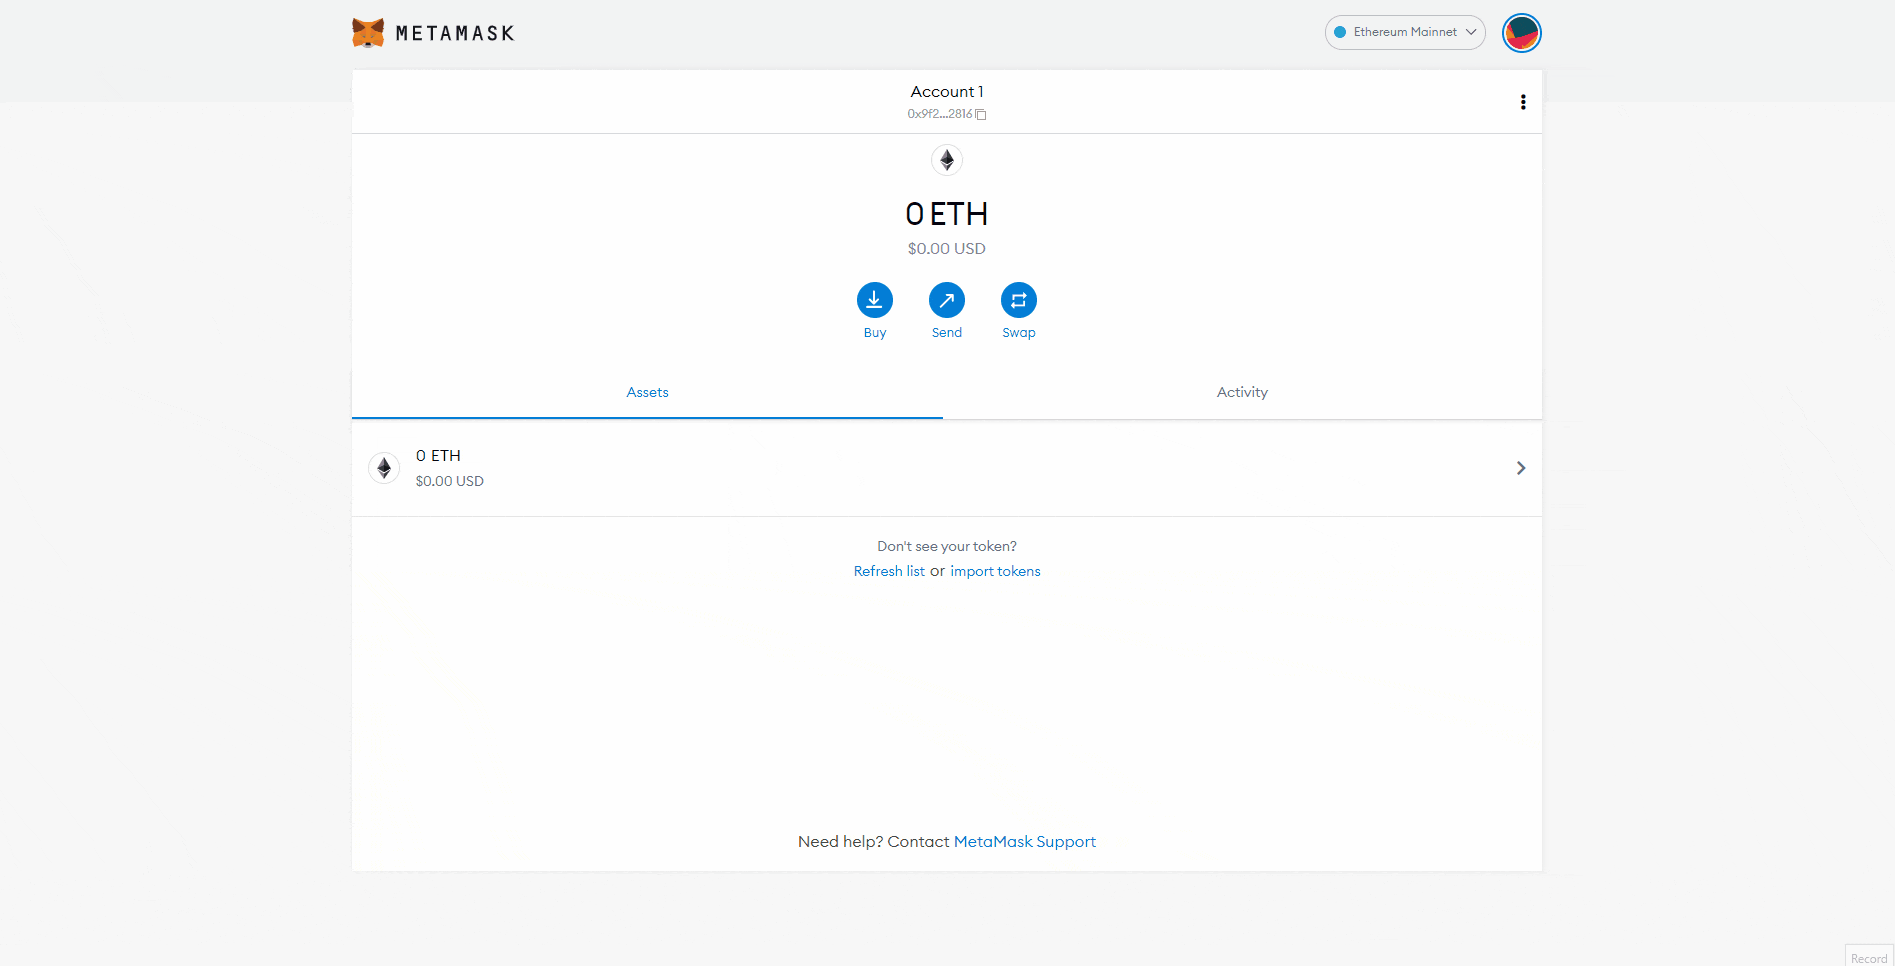1895x966 pixels.
Task: Expand ETH asset details with the chevron
Action: pyautogui.click(x=1521, y=468)
